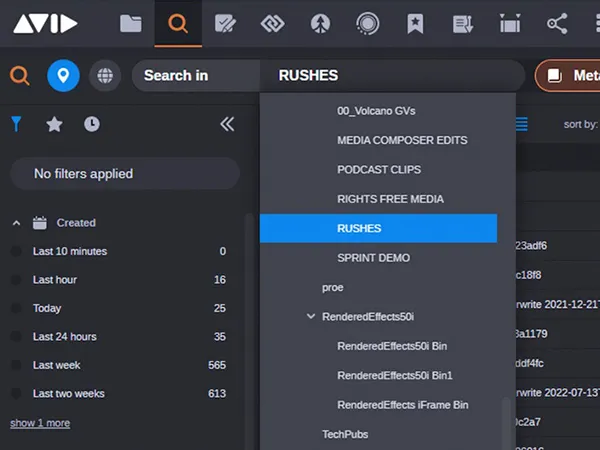The width and height of the screenshot is (600, 450).
Task: Toggle the globe federated search button
Action: (105, 75)
